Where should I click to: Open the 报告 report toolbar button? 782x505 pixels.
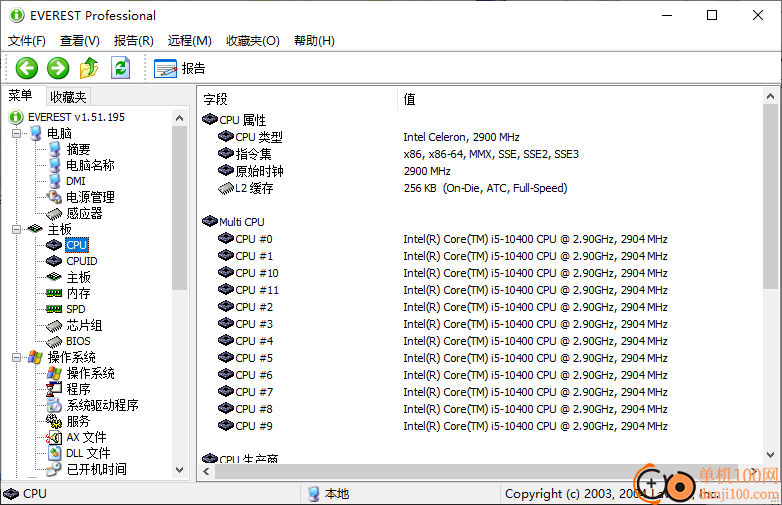tap(180, 68)
